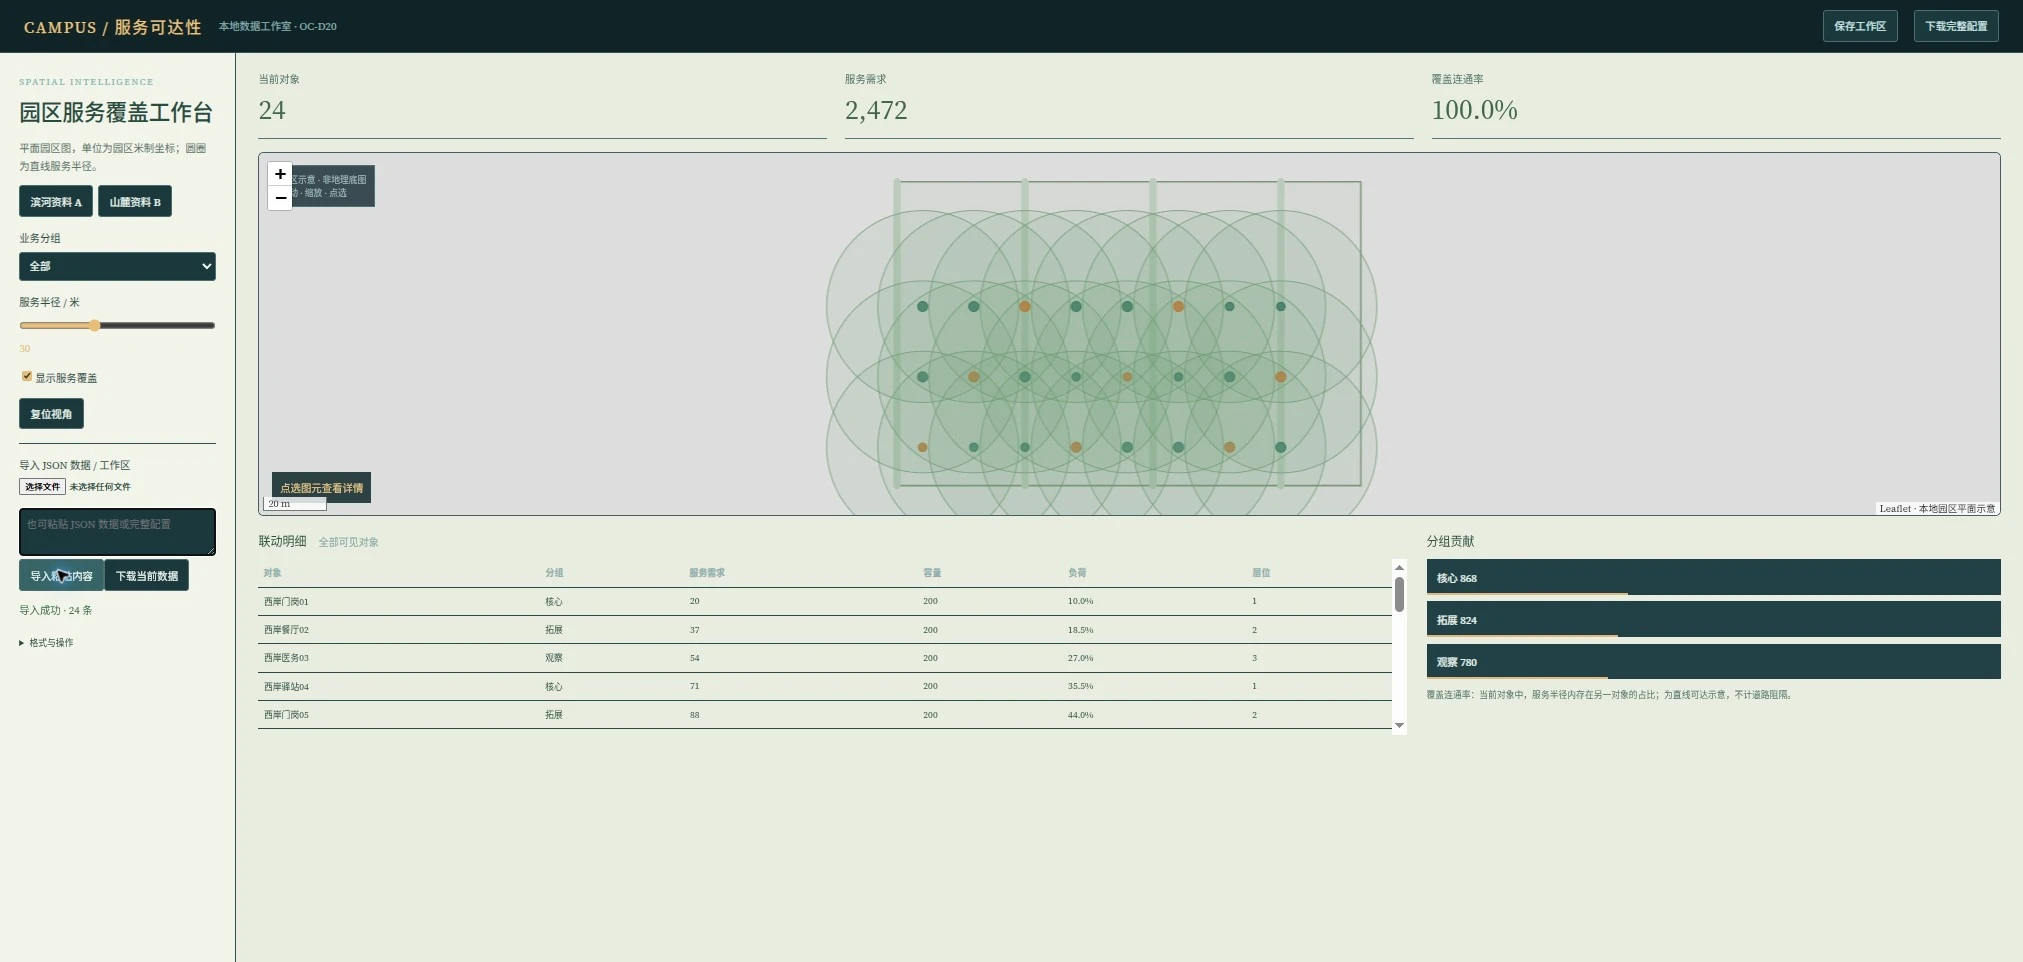Screen dimensions: 2023x962
Task: Click the Leaflet attribution link
Action: coord(1895,509)
